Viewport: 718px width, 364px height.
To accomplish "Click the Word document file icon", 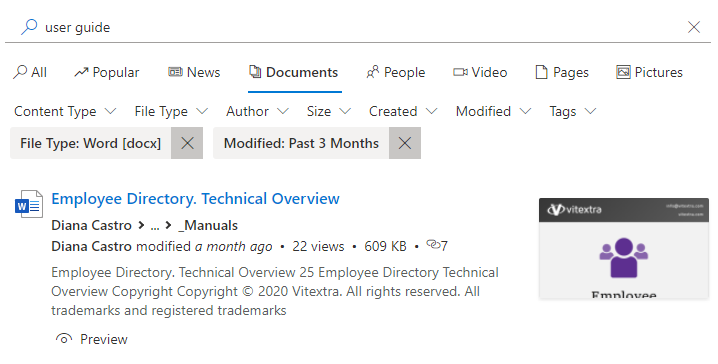I will 29,204.
